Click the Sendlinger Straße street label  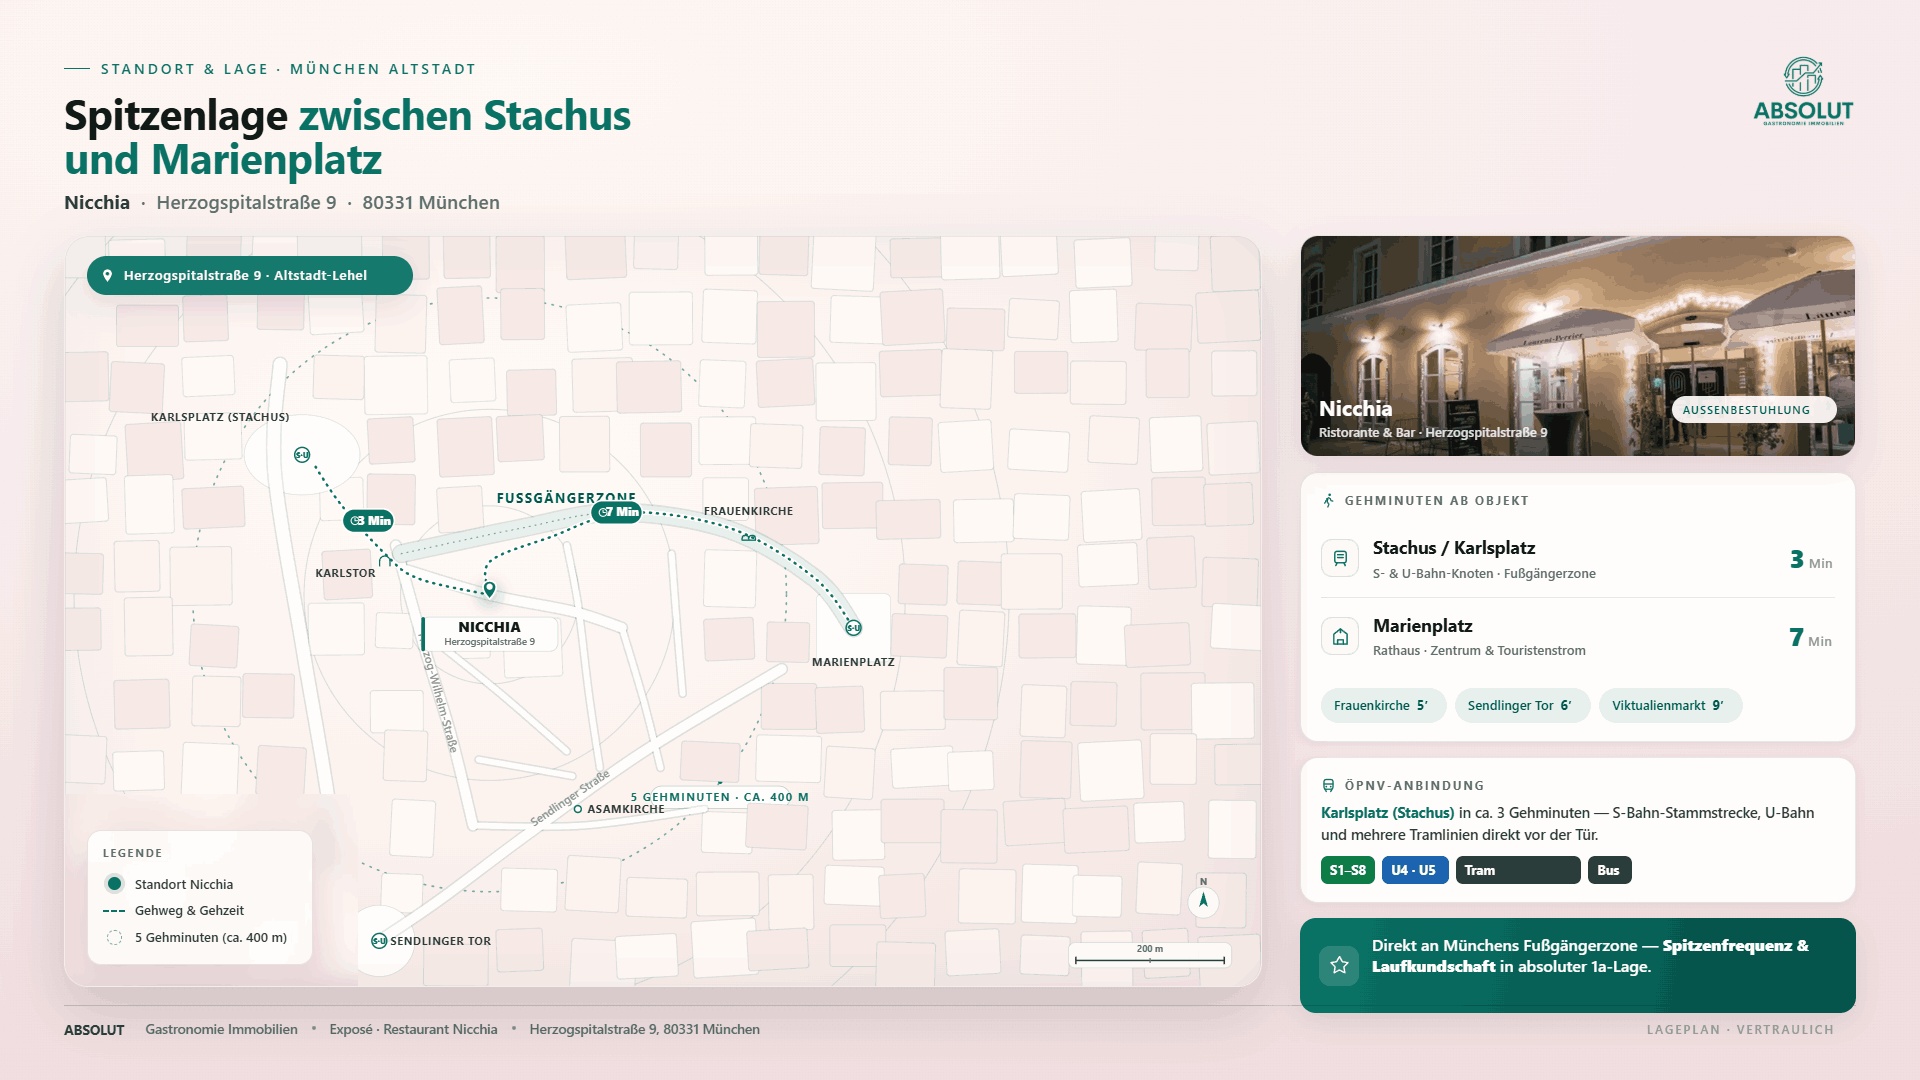(x=570, y=797)
